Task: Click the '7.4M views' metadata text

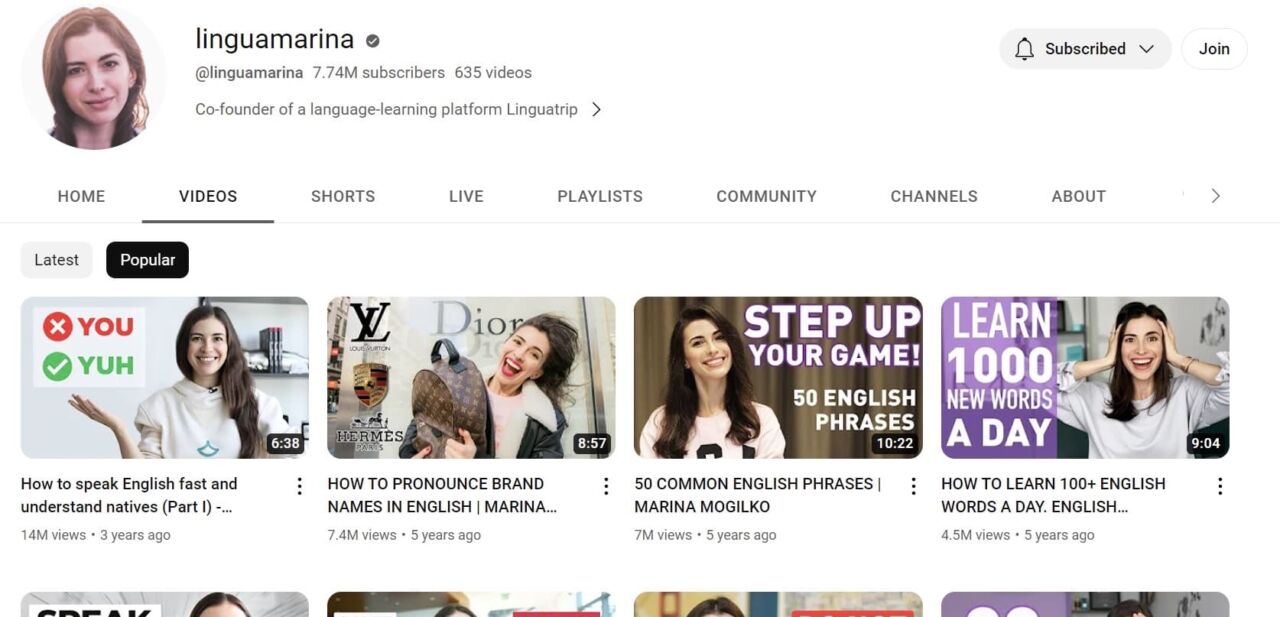Action: (362, 535)
